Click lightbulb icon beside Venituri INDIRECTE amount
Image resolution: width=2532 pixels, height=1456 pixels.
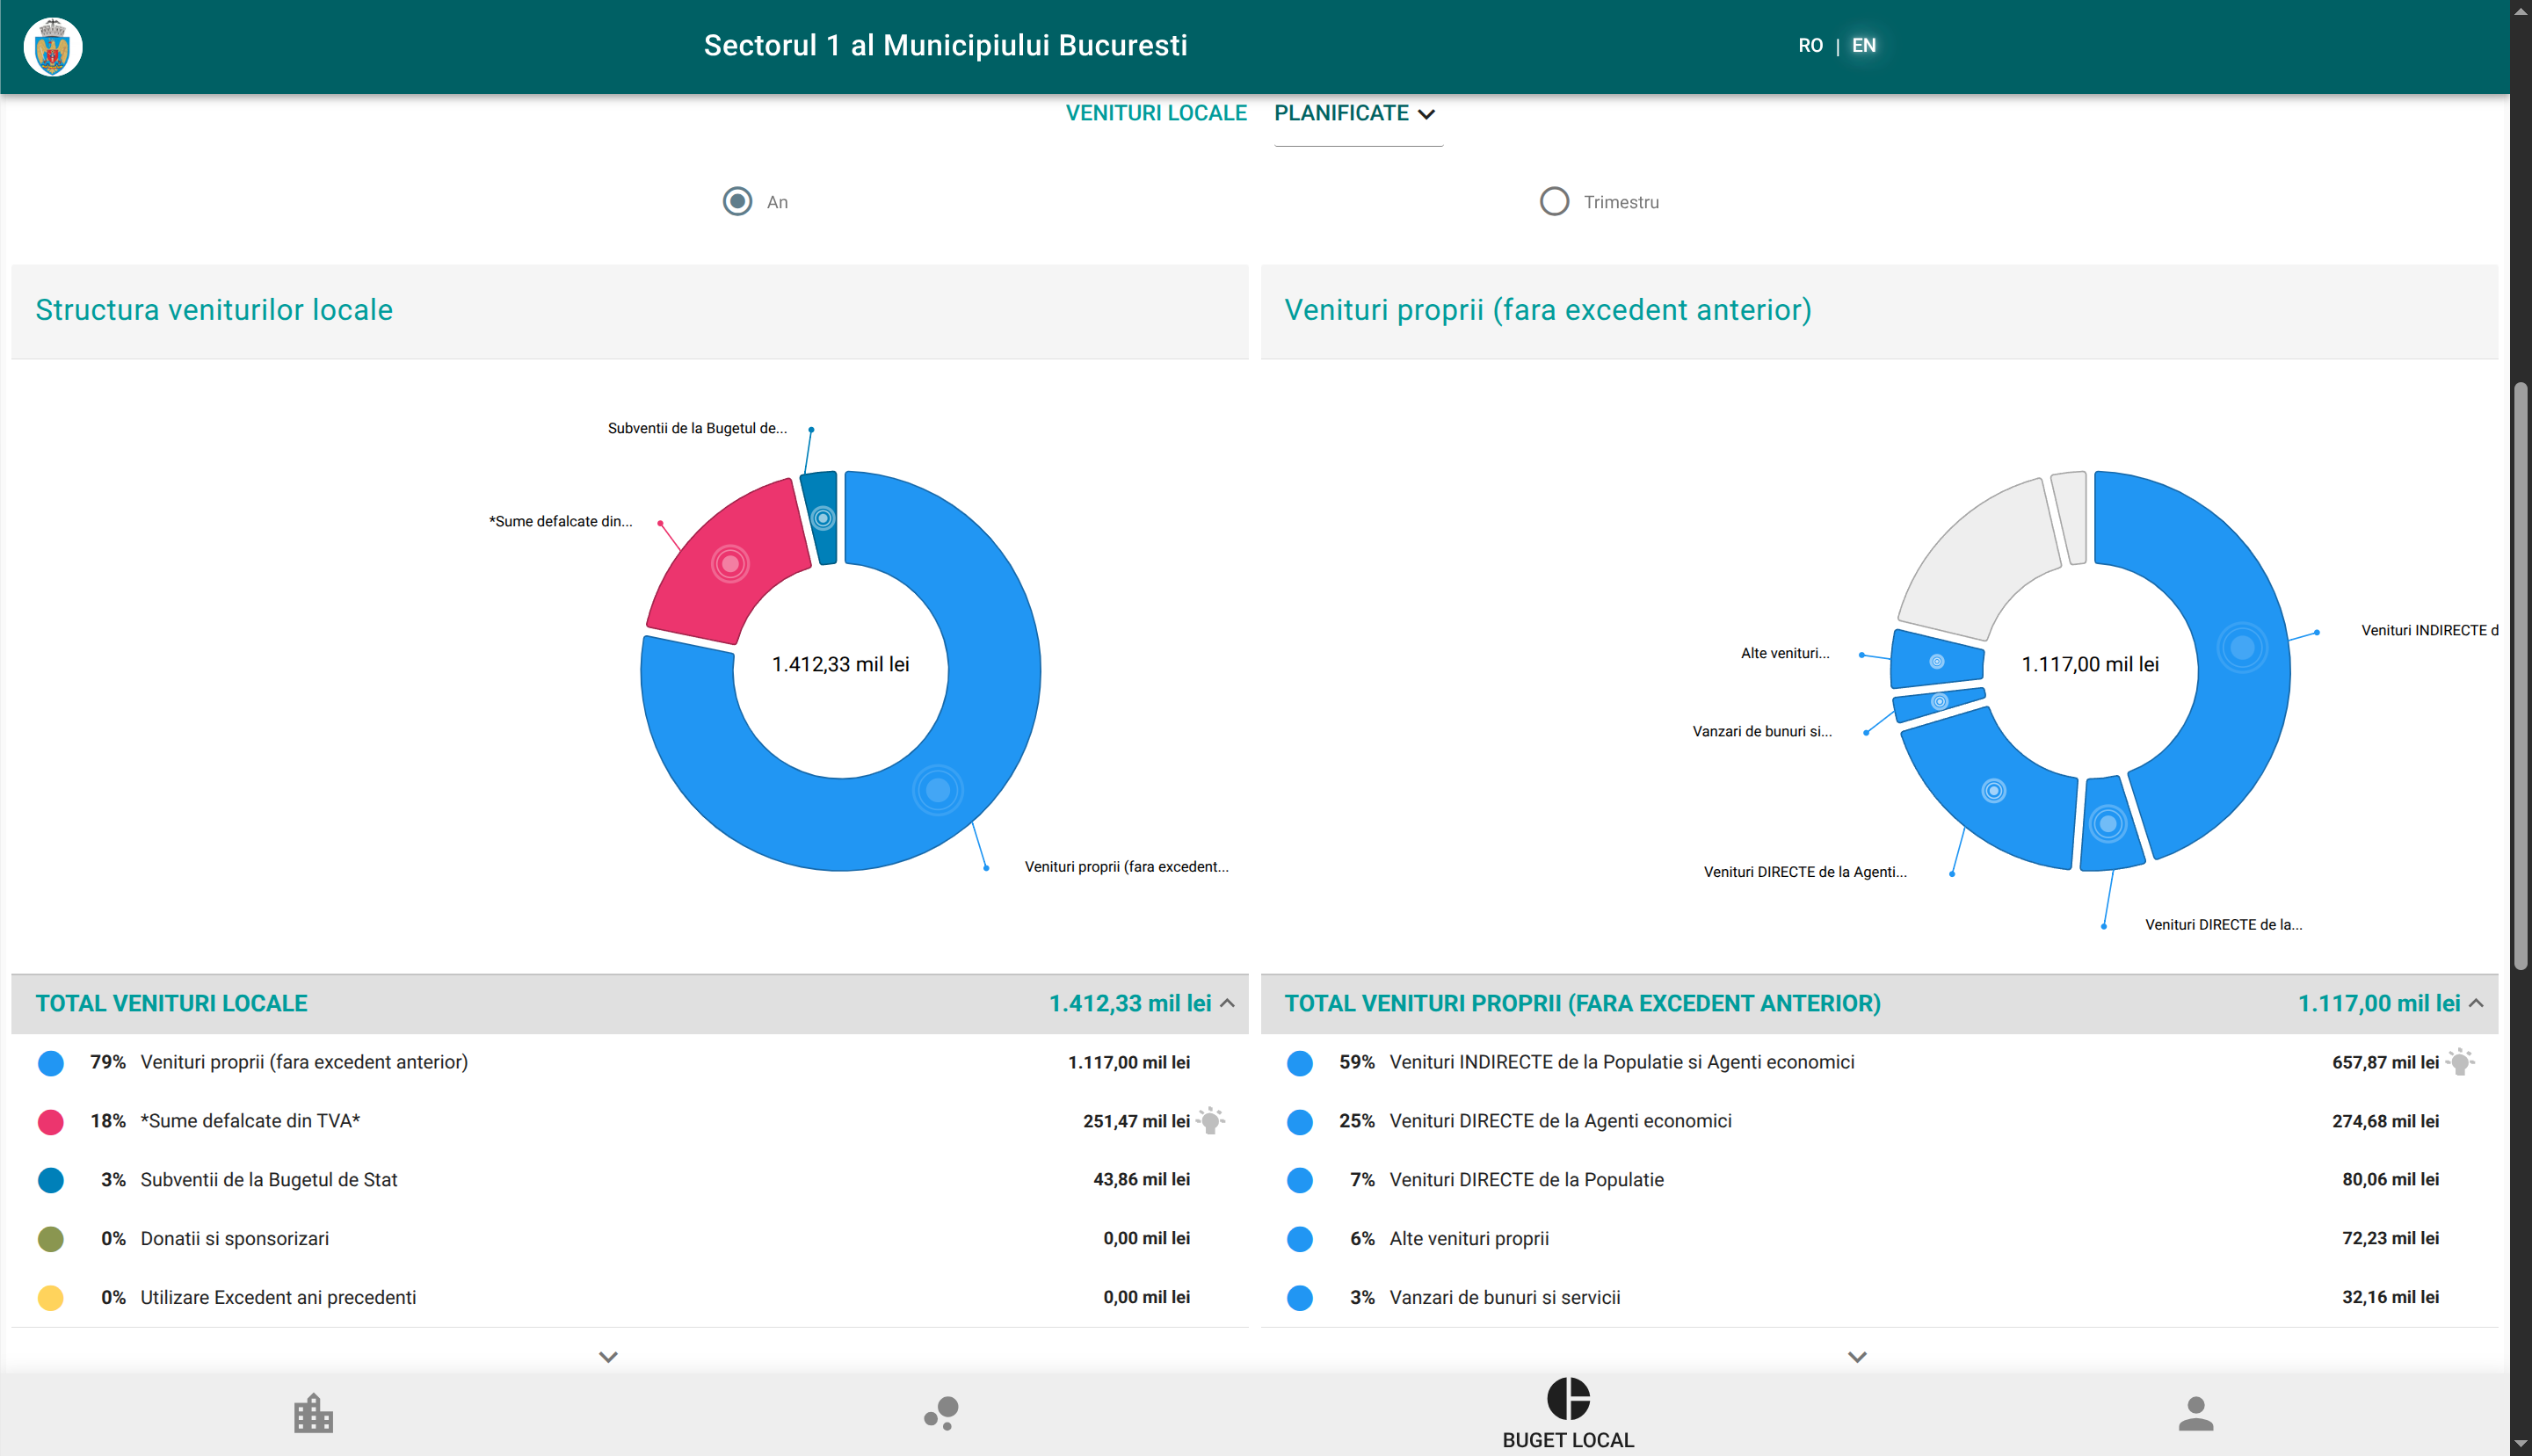[x=2460, y=1062]
